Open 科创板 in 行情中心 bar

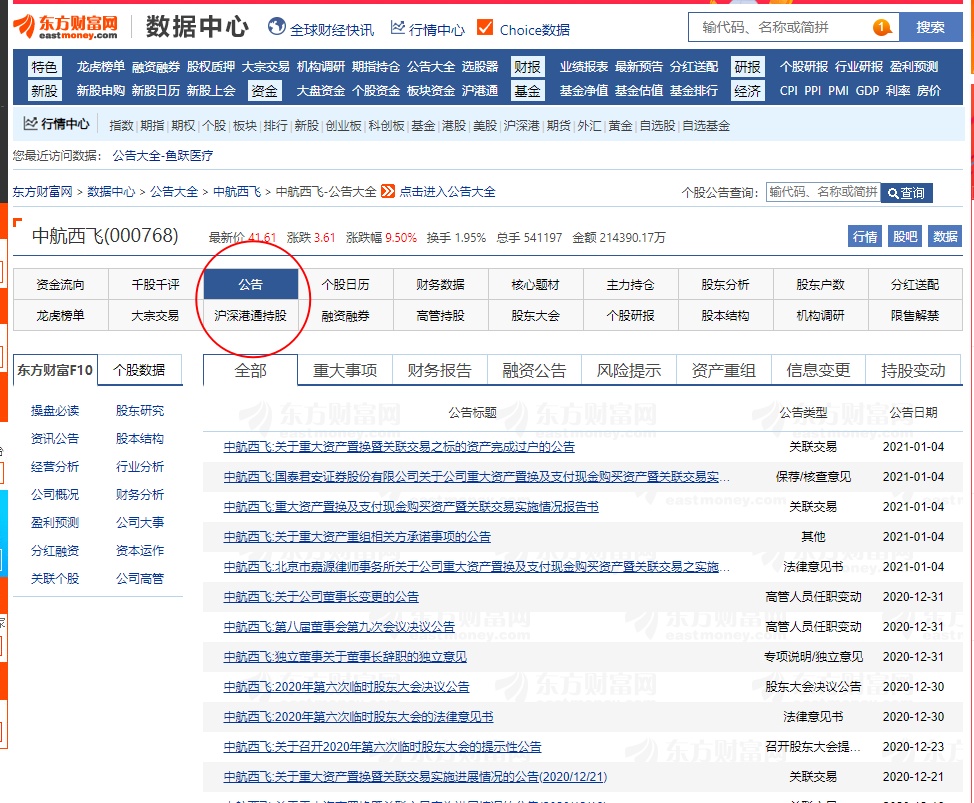(386, 125)
